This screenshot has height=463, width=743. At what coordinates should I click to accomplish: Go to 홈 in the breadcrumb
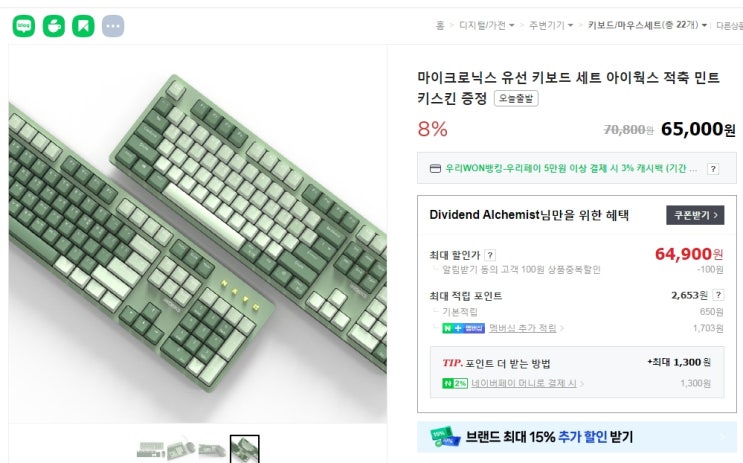pyautogui.click(x=440, y=25)
